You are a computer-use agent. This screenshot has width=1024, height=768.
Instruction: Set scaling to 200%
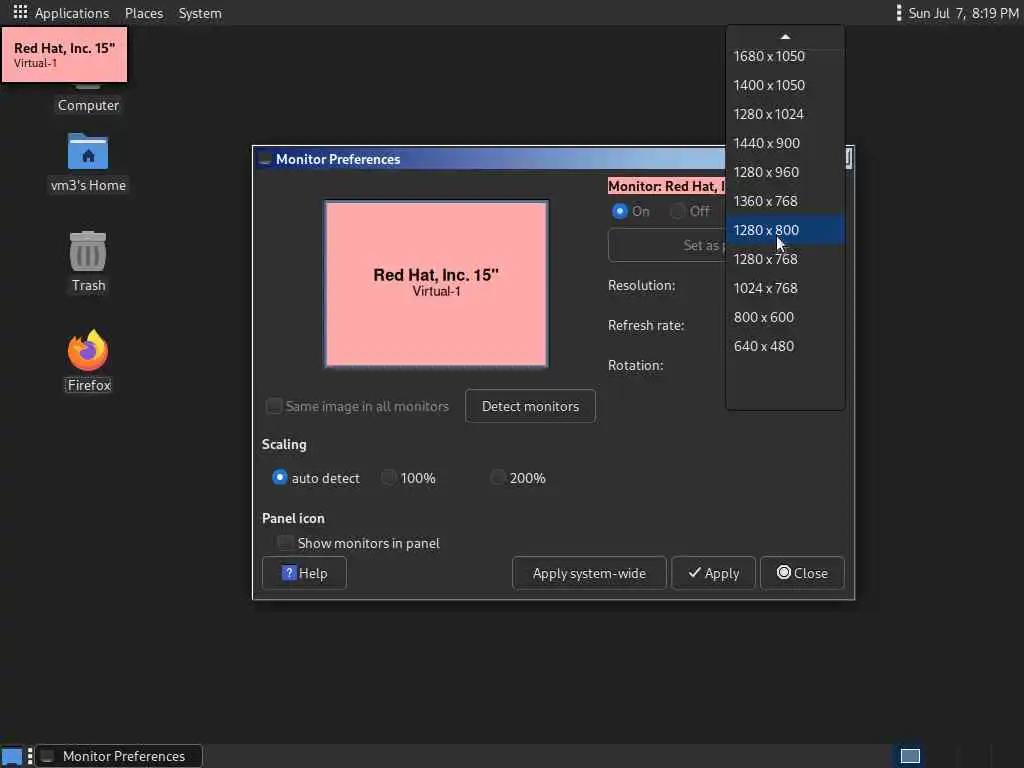[498, 477]
